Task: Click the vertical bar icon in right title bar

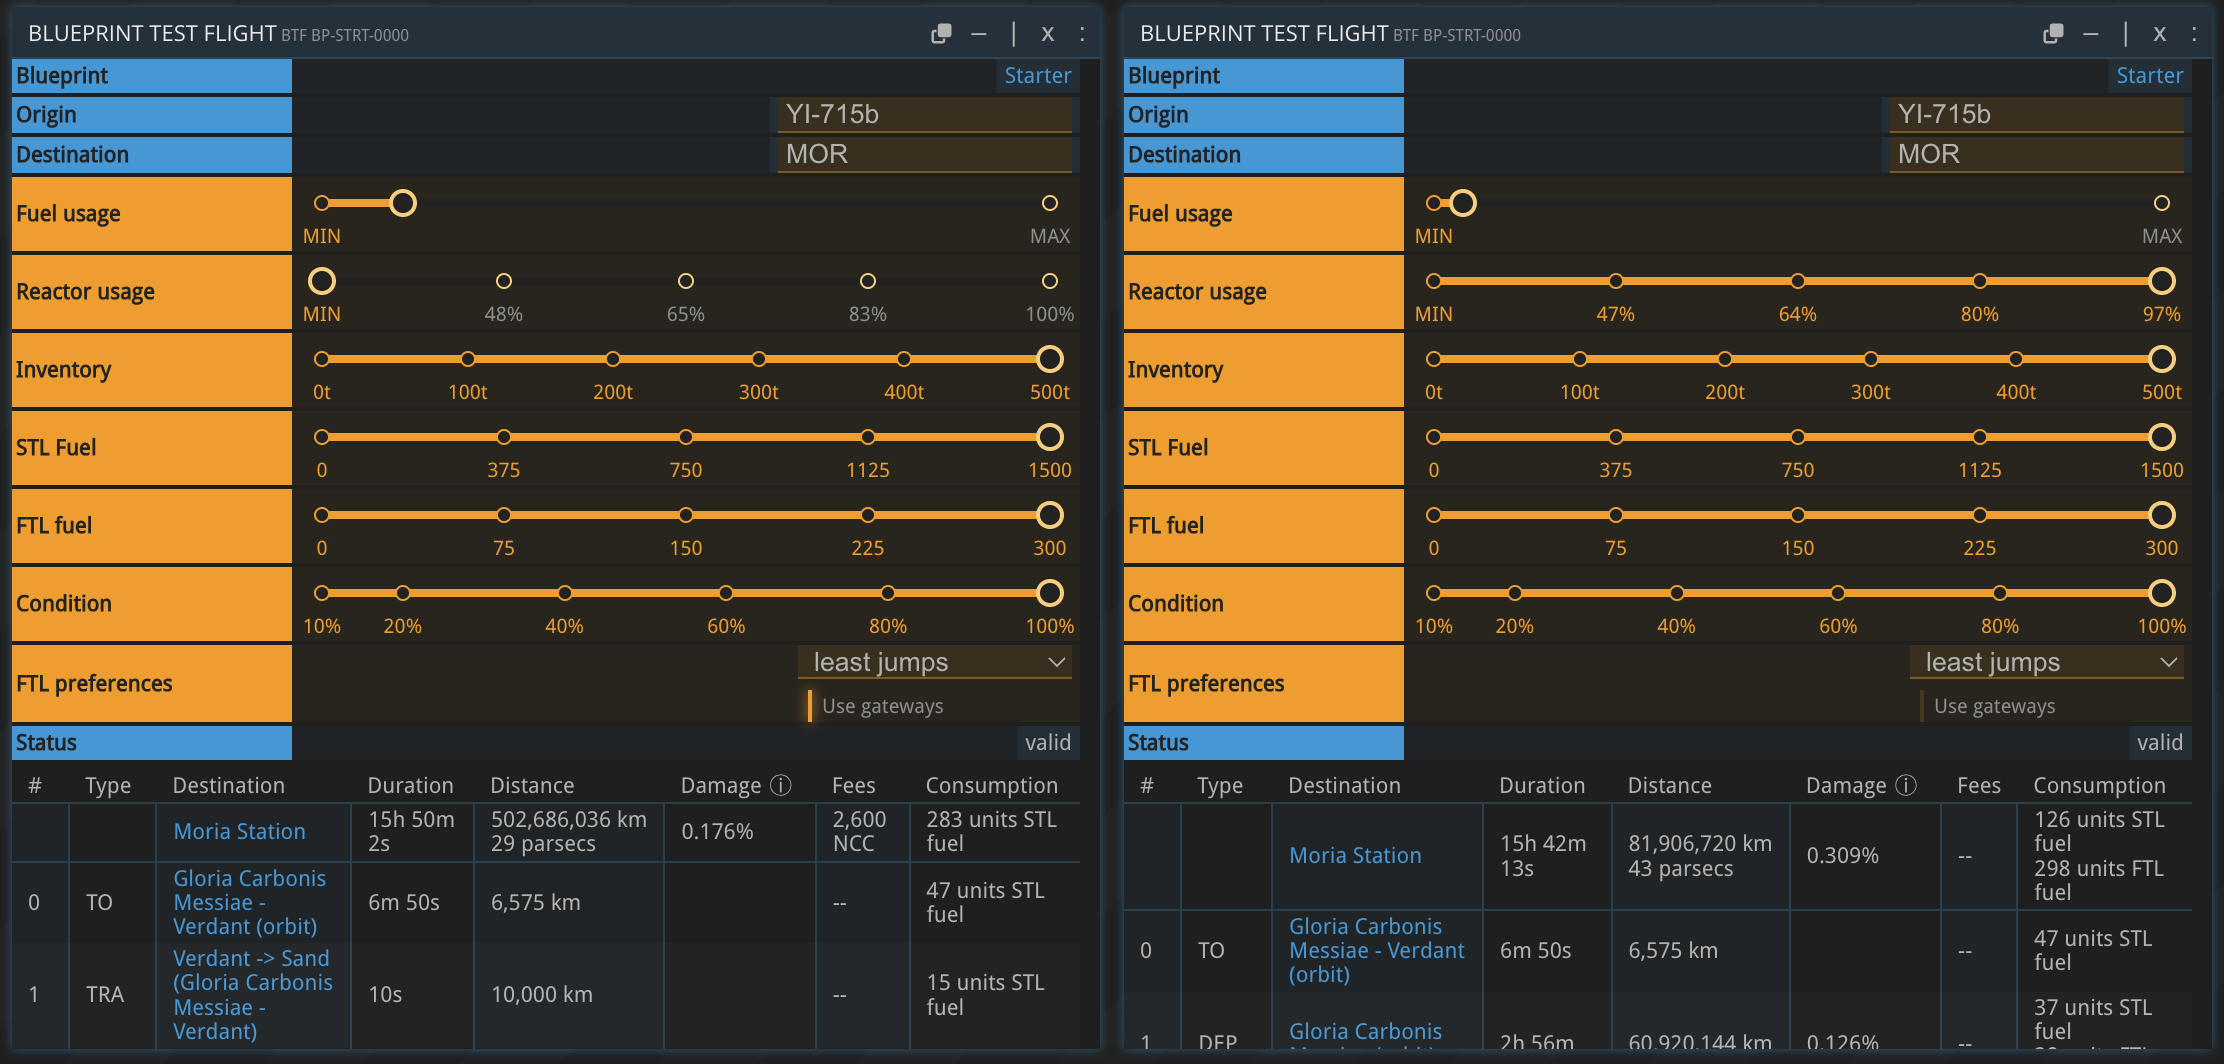Action: point(2125,34)
